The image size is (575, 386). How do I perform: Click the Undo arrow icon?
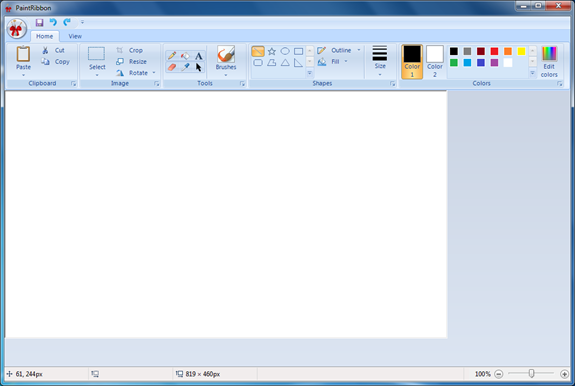tap(53, 22)
